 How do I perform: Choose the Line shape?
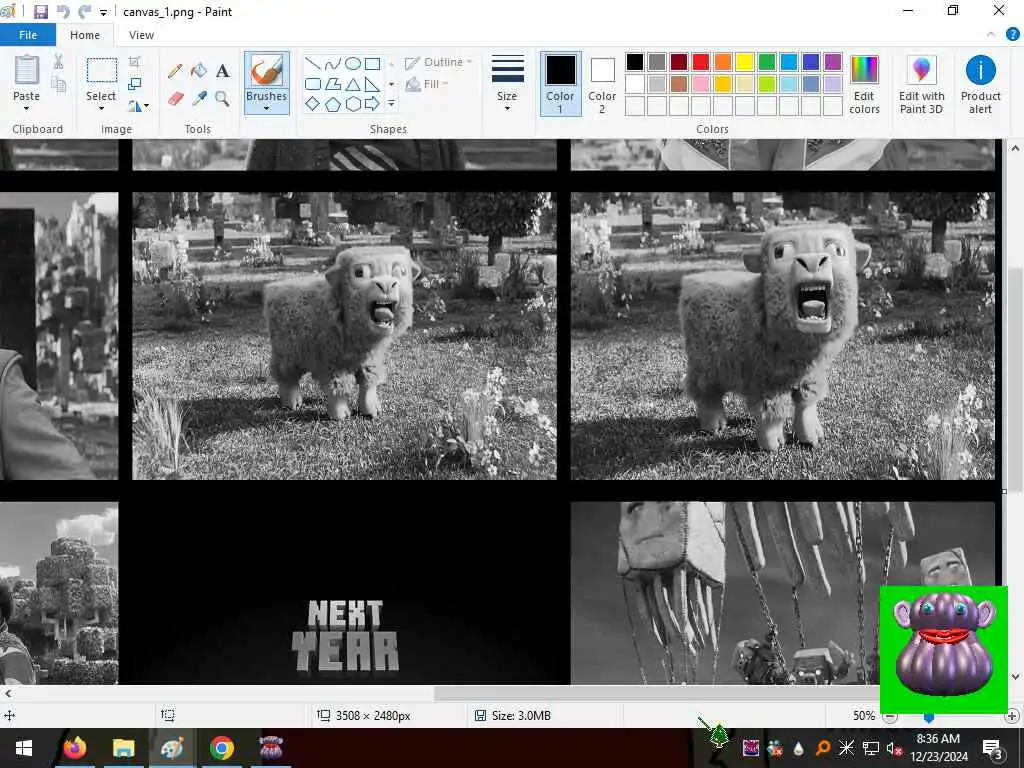pos(313,63)
